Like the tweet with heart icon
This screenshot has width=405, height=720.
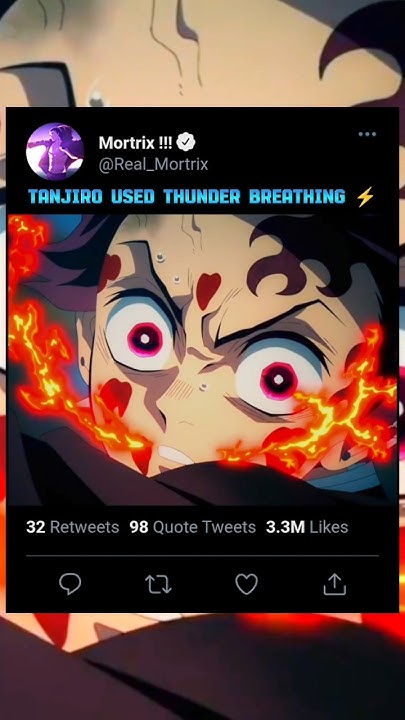click(247, 584)
